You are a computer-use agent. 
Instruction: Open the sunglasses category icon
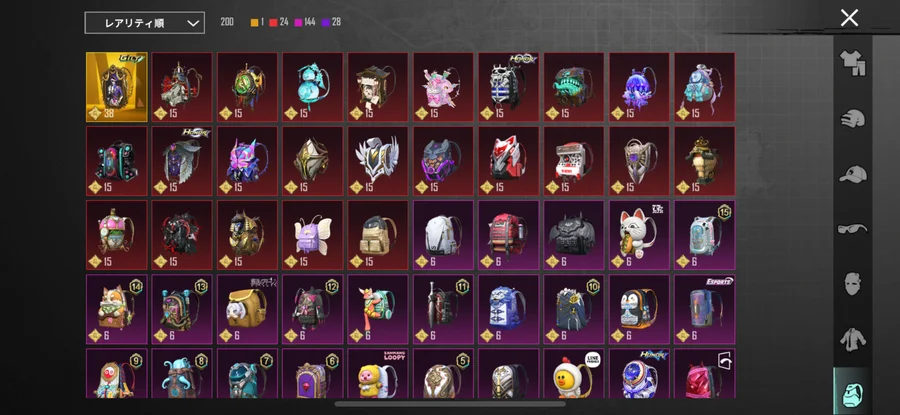853,229
